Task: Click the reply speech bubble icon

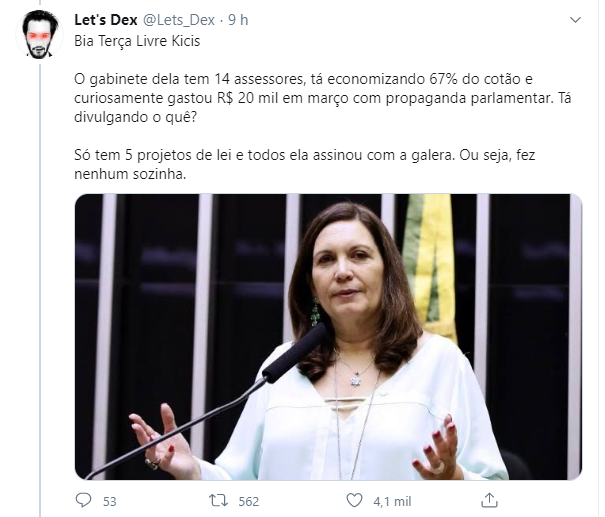Action: [83, 500]
